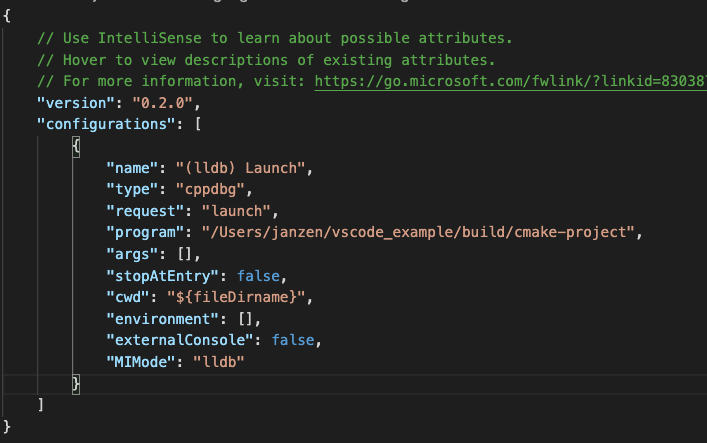Click the opening square bracket after configurations
The height and width of the screenshot is (443, 707).
[x=198, y=125]
